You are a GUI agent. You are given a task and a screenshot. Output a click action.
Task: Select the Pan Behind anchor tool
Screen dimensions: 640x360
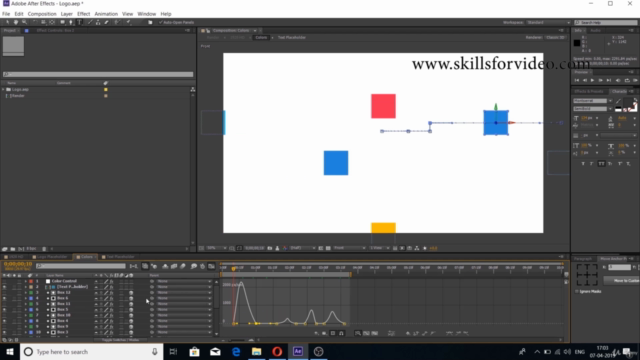tap(52, 22)
